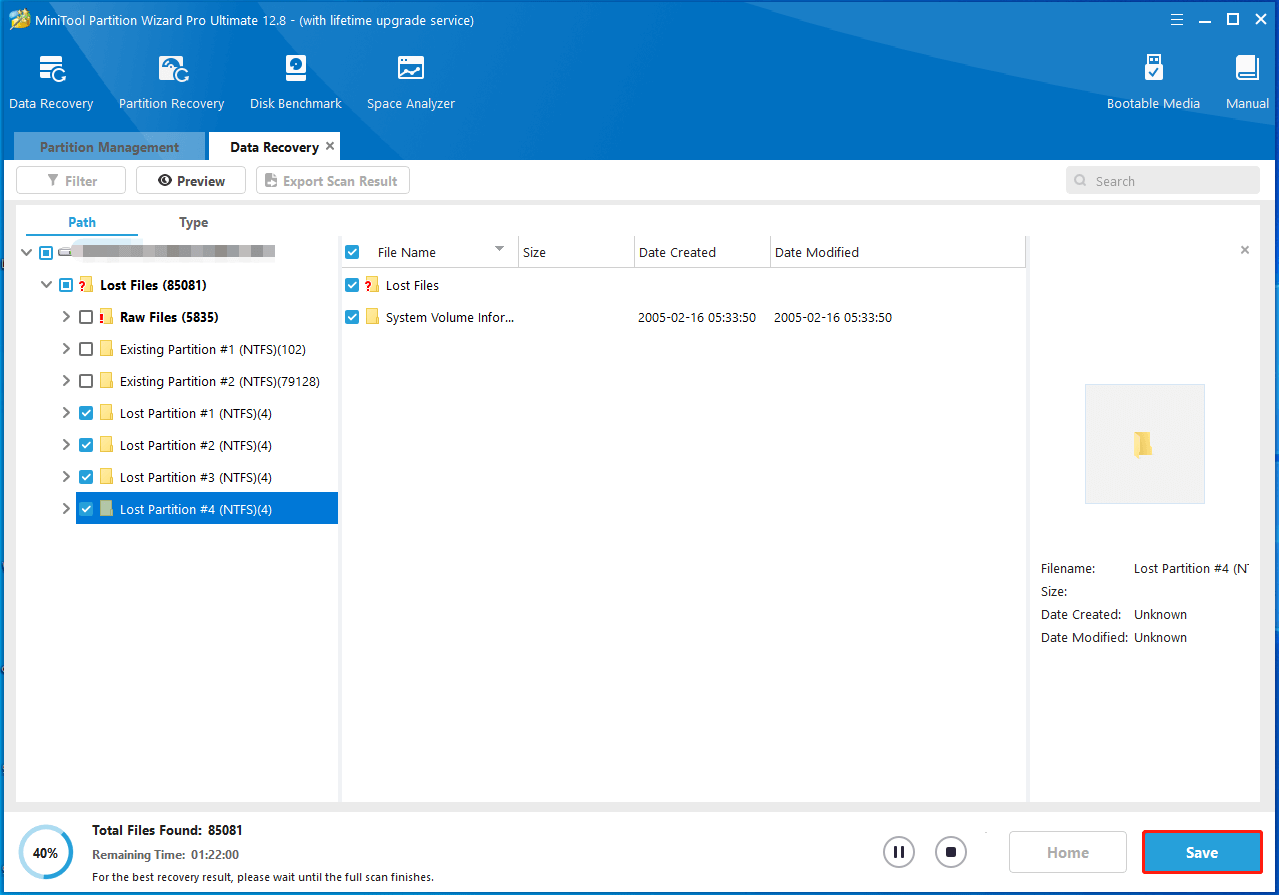Open the application hamburger menu
1279x895 pixels.
tap(1178, 19)
